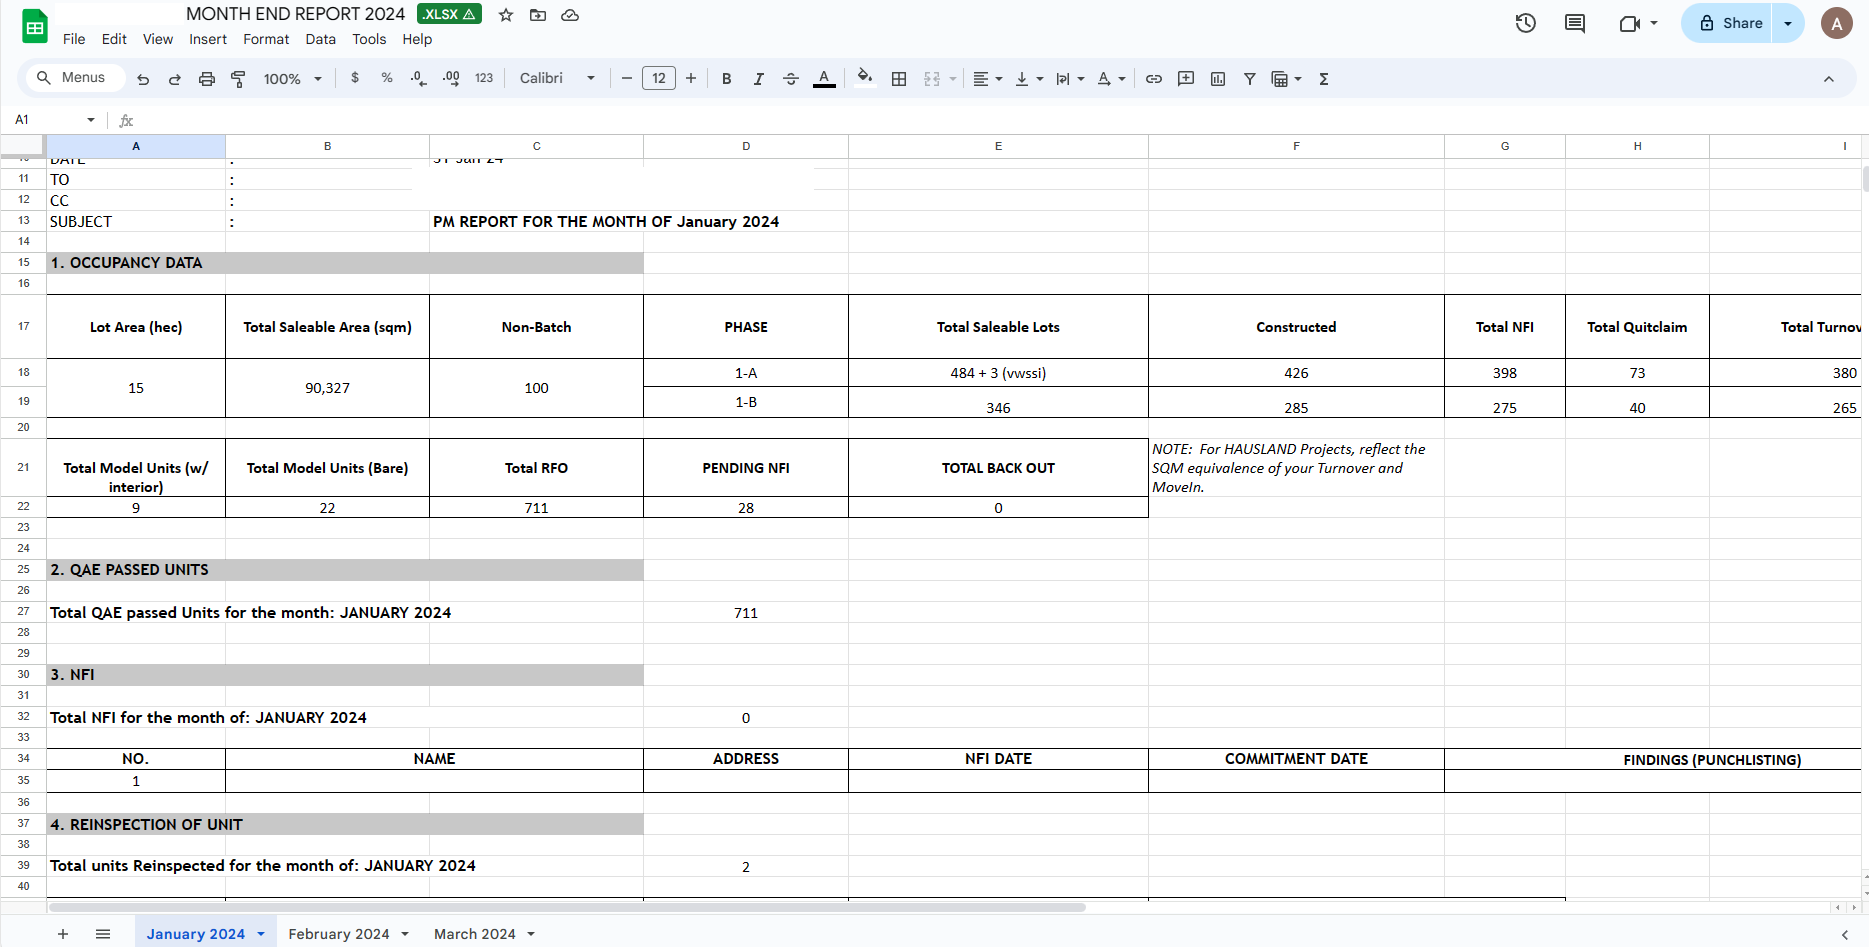Open the Functions sigma menu
This screenshot has height=947, width=1869.
coord(1324,79)
